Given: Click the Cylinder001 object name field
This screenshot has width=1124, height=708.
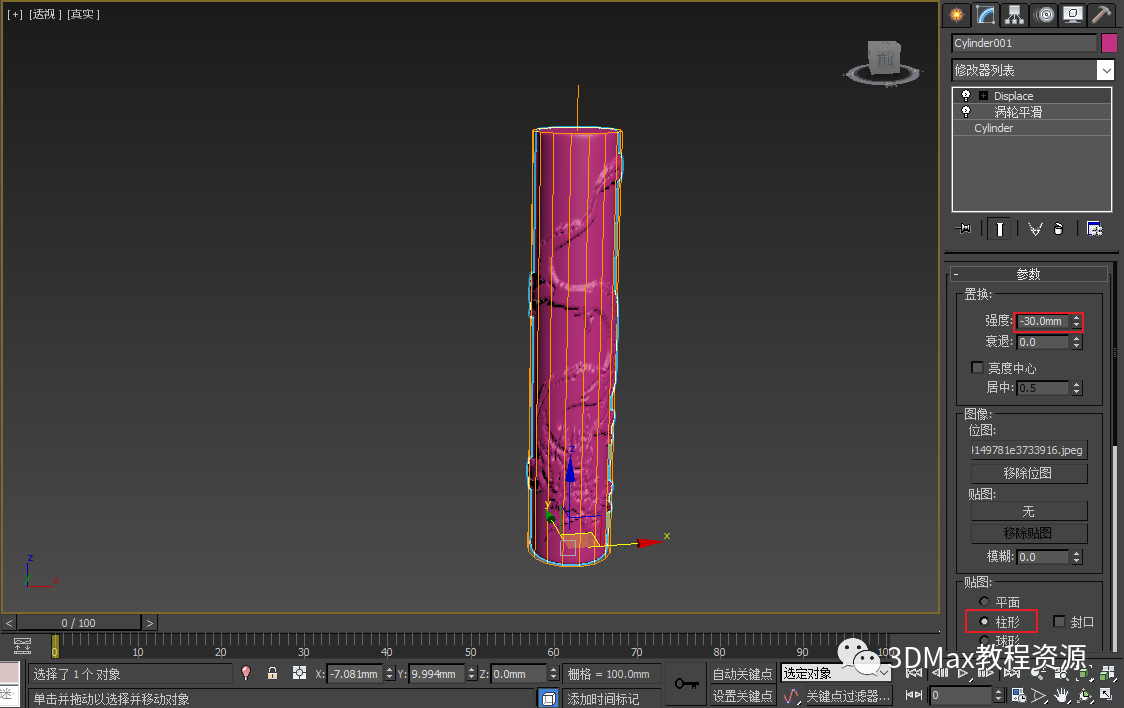Looking at the screenshot, I should [1024, 43].
